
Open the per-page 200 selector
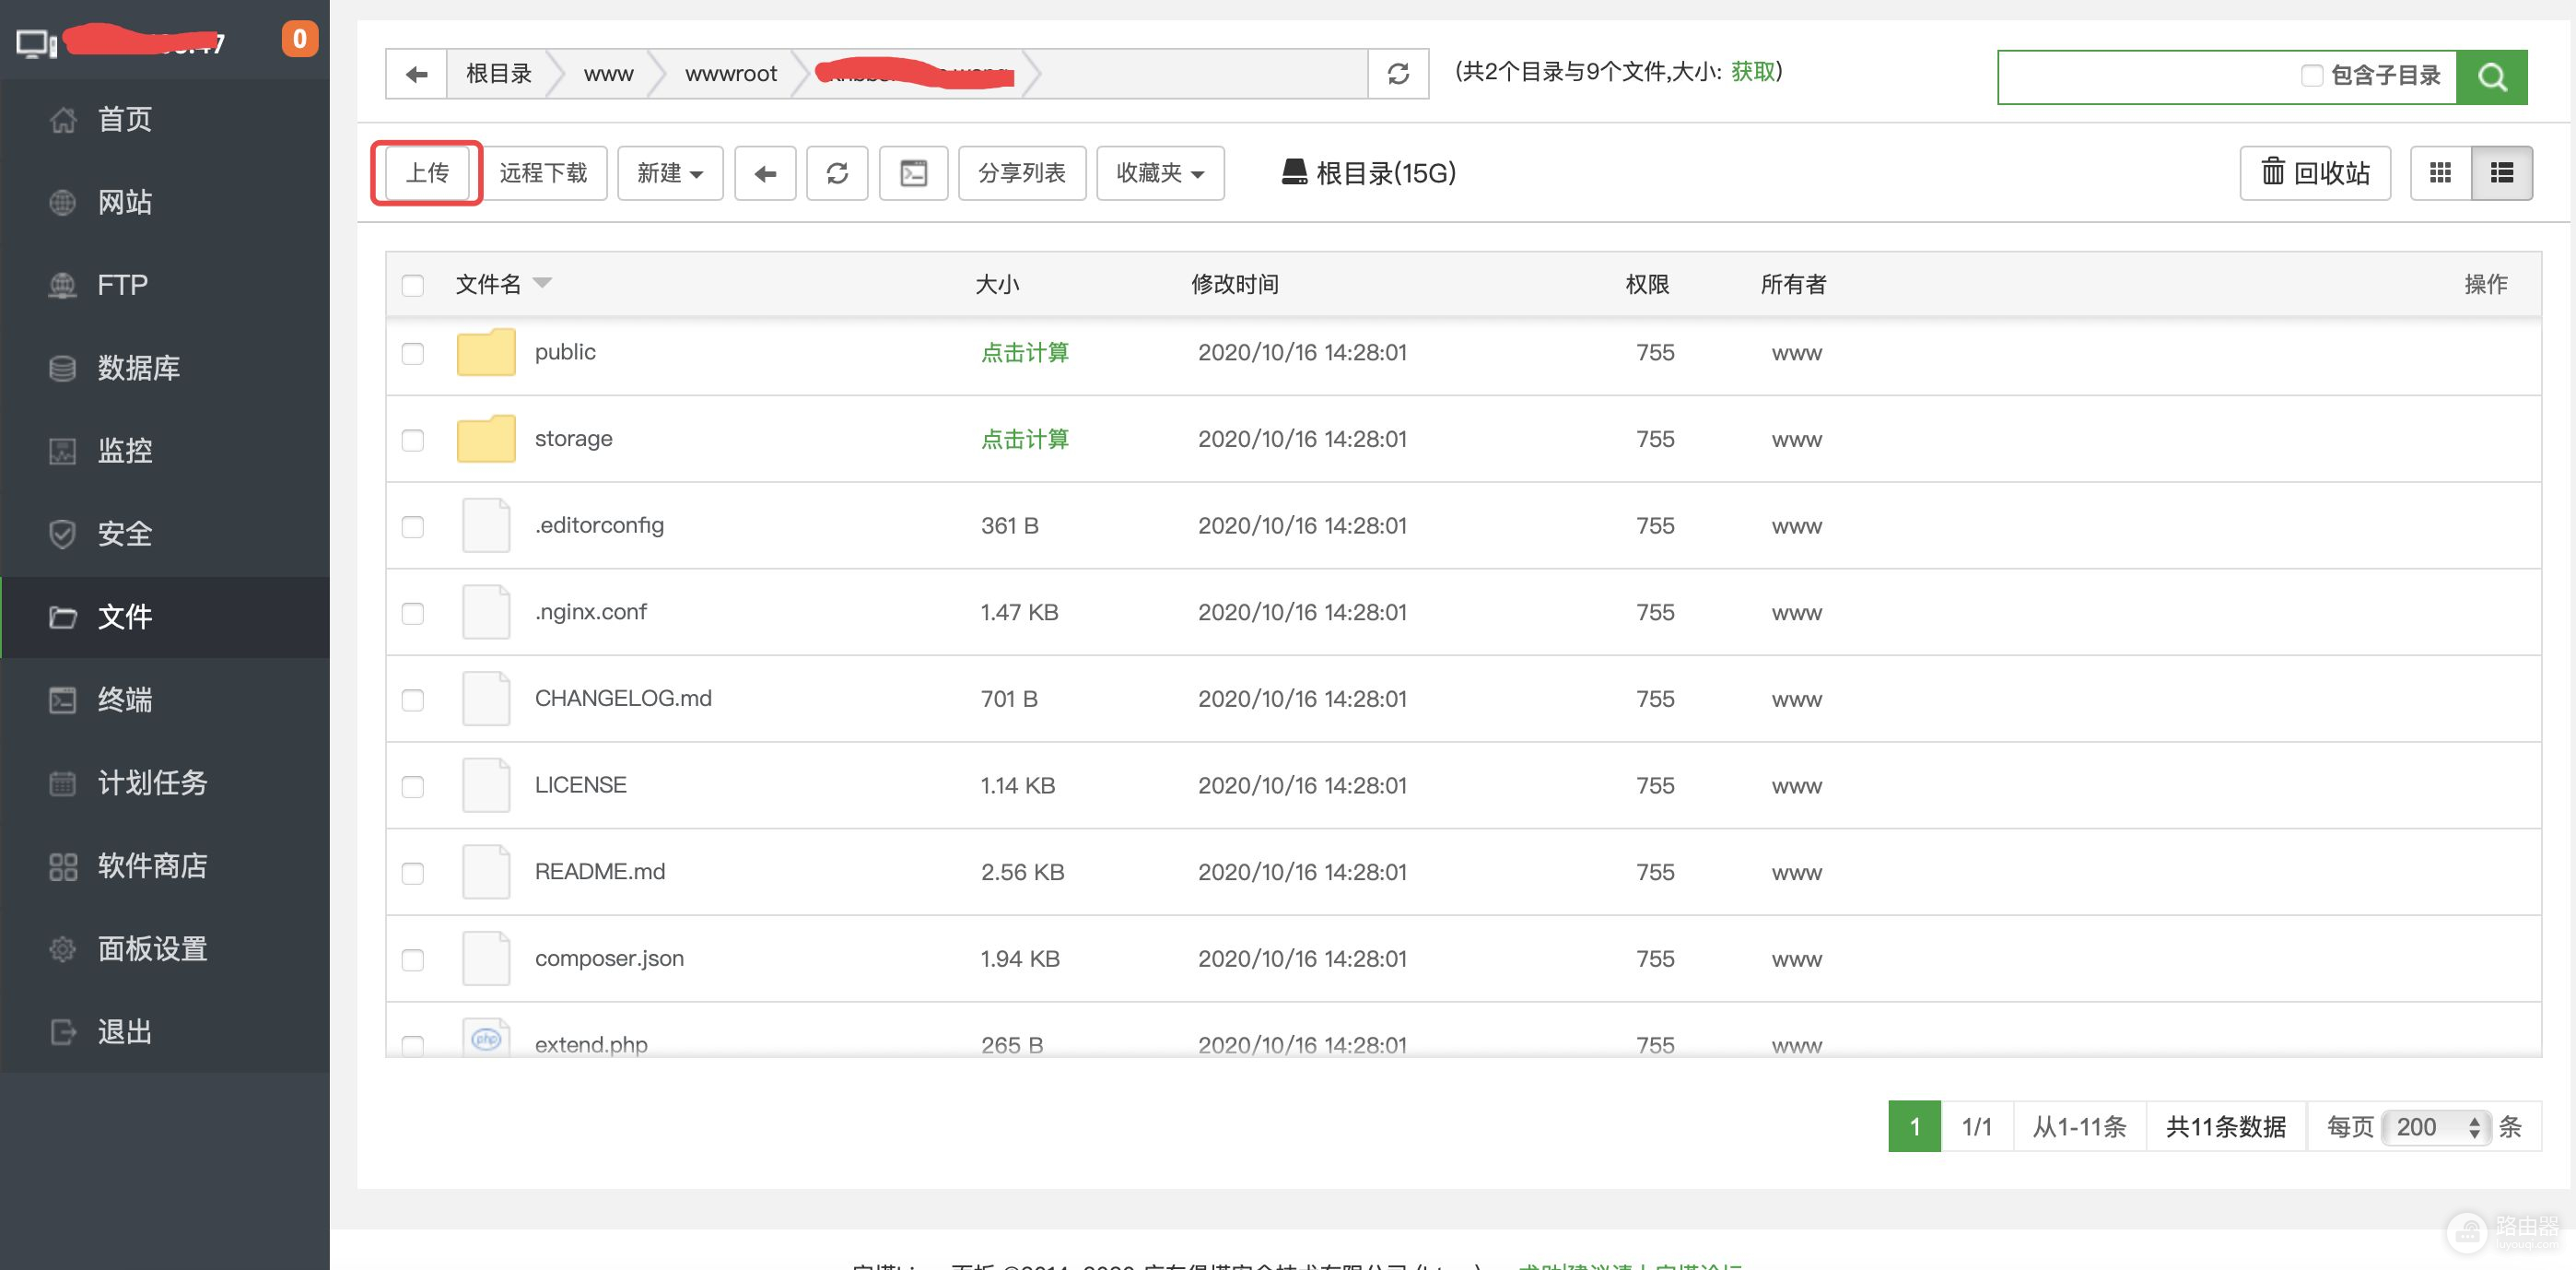[2436, 1127]
